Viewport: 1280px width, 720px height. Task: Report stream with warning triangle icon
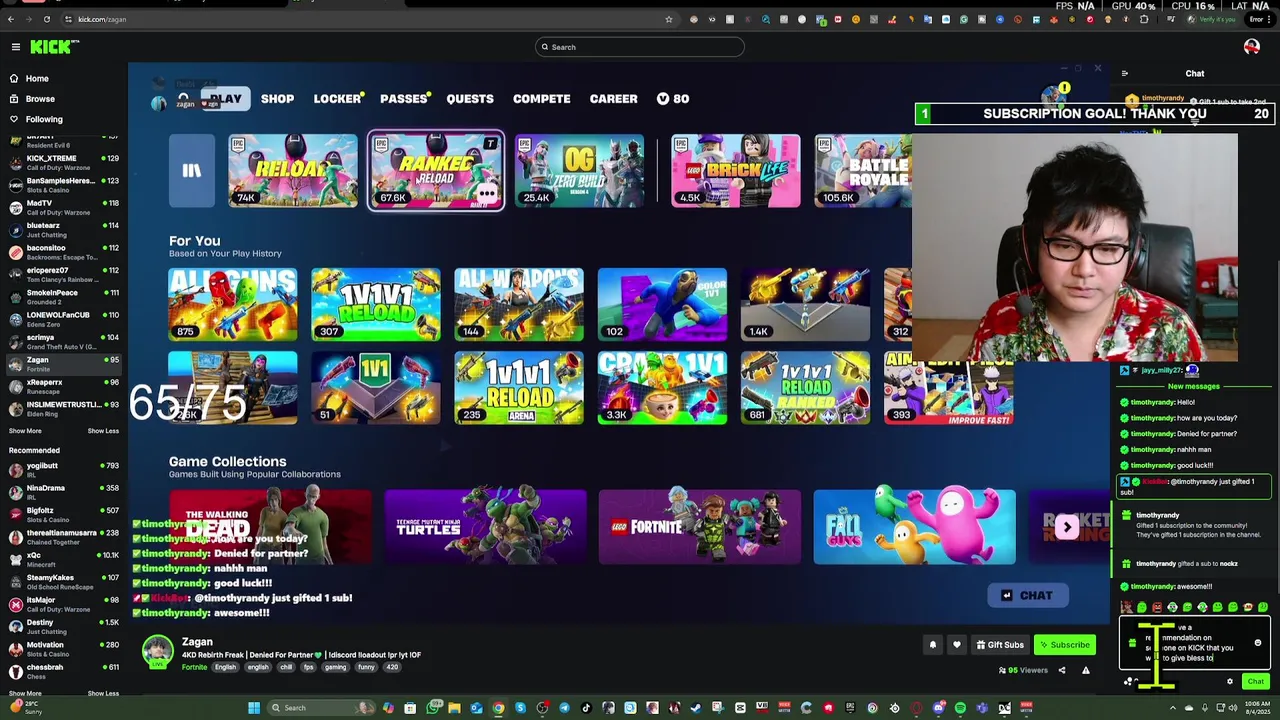point(1085,670)
